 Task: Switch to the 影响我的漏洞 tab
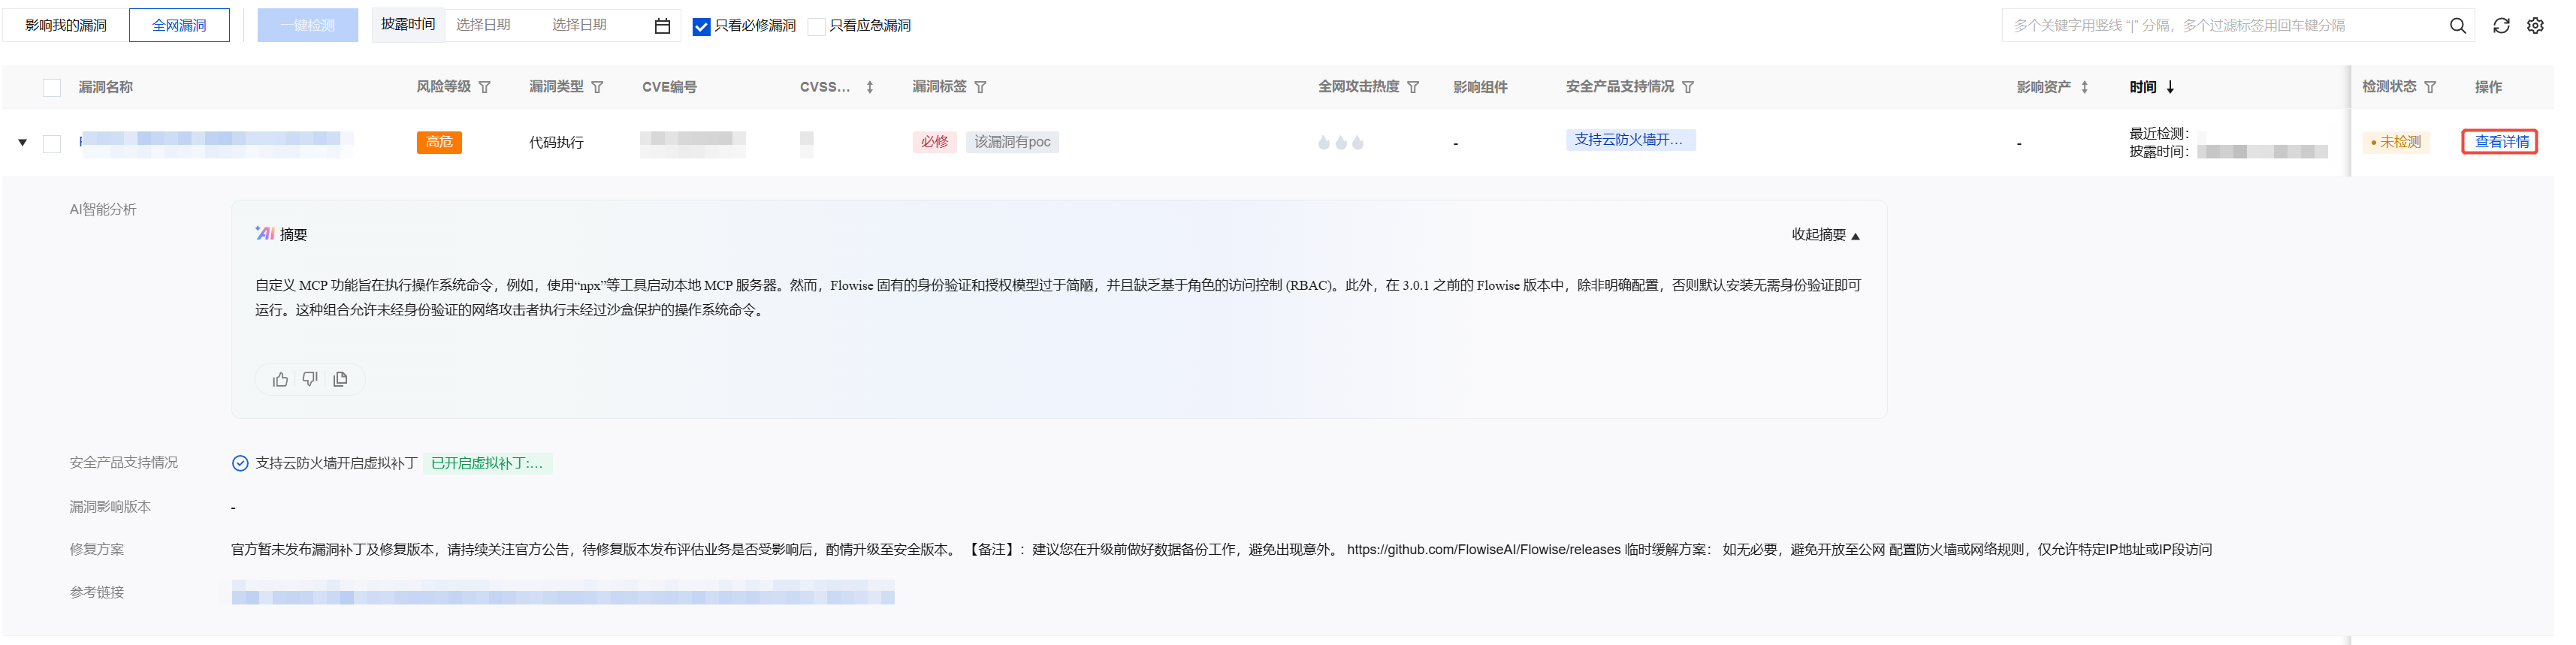(66, 26)
